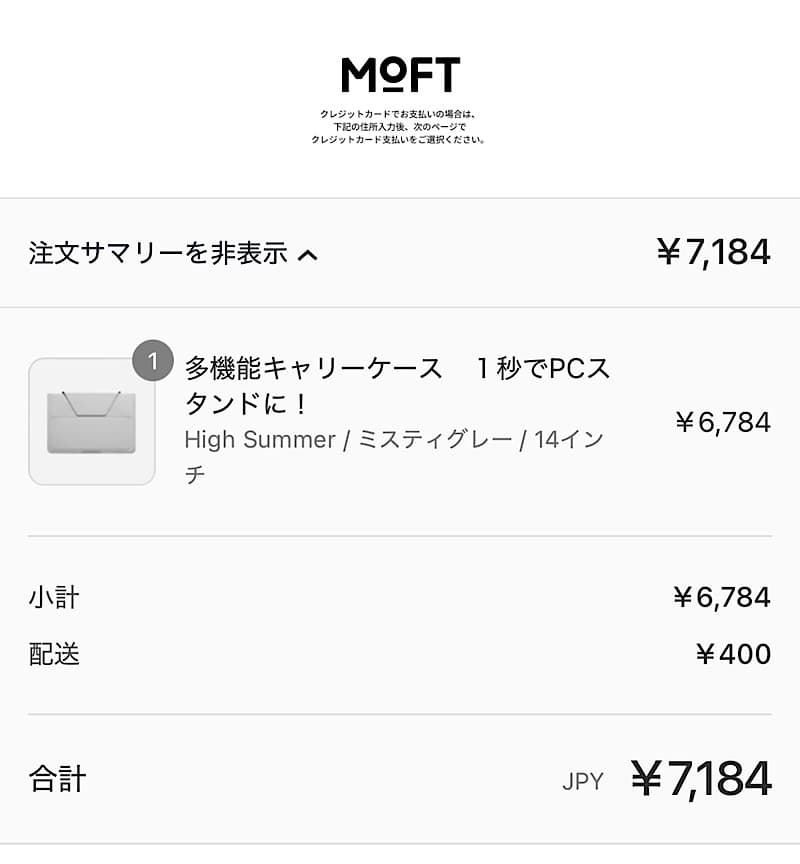The width and height of the screenshot is (800, 864).
Task: Click the header total ¥7,184
Action: tap(713, 252)
